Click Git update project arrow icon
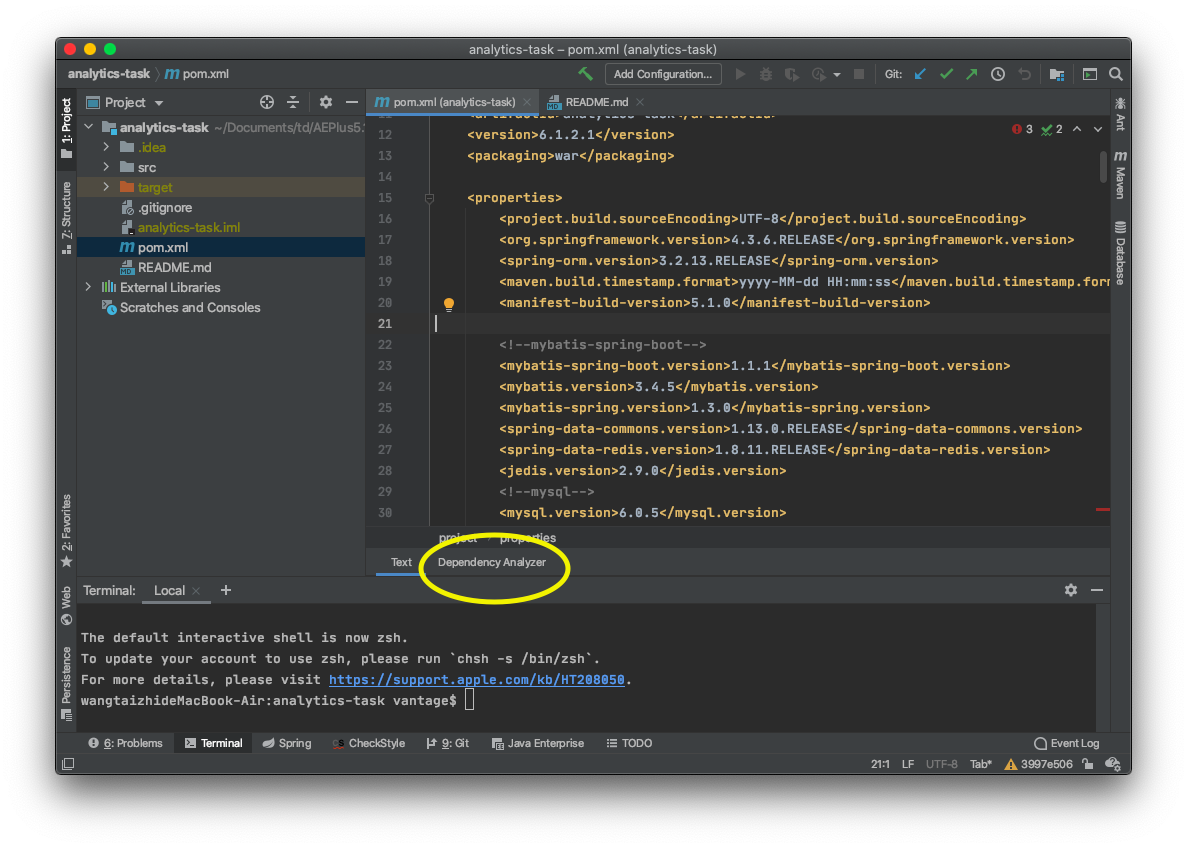This screenshot has width=1187, height=848. [x=921, y=74]
